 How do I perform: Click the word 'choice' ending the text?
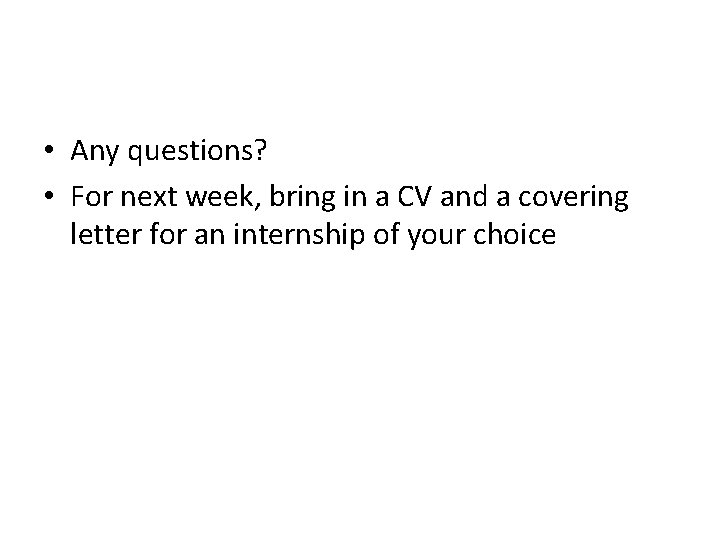coord(515,234)
